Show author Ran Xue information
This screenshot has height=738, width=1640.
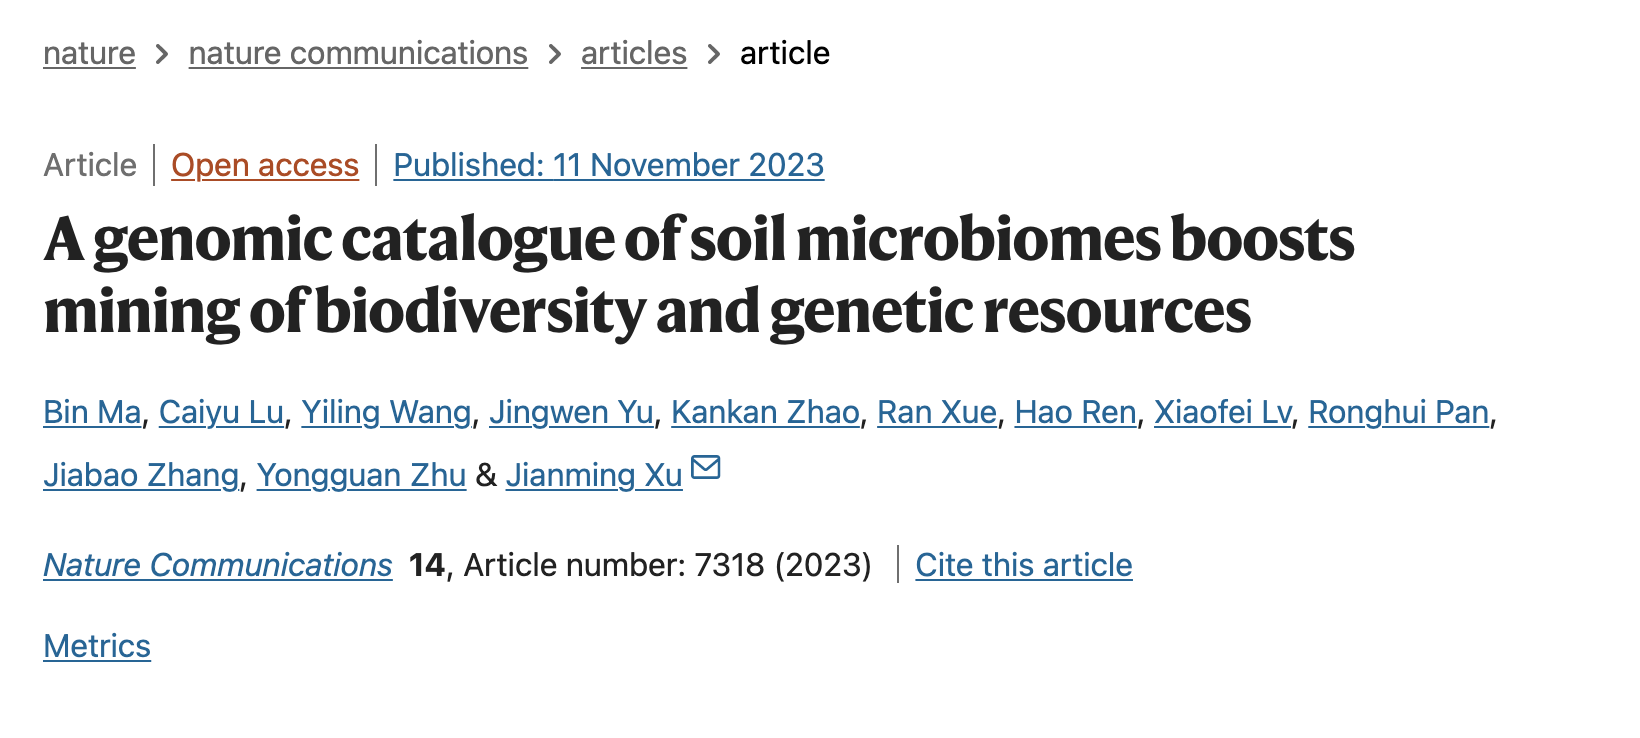[937, 412]
